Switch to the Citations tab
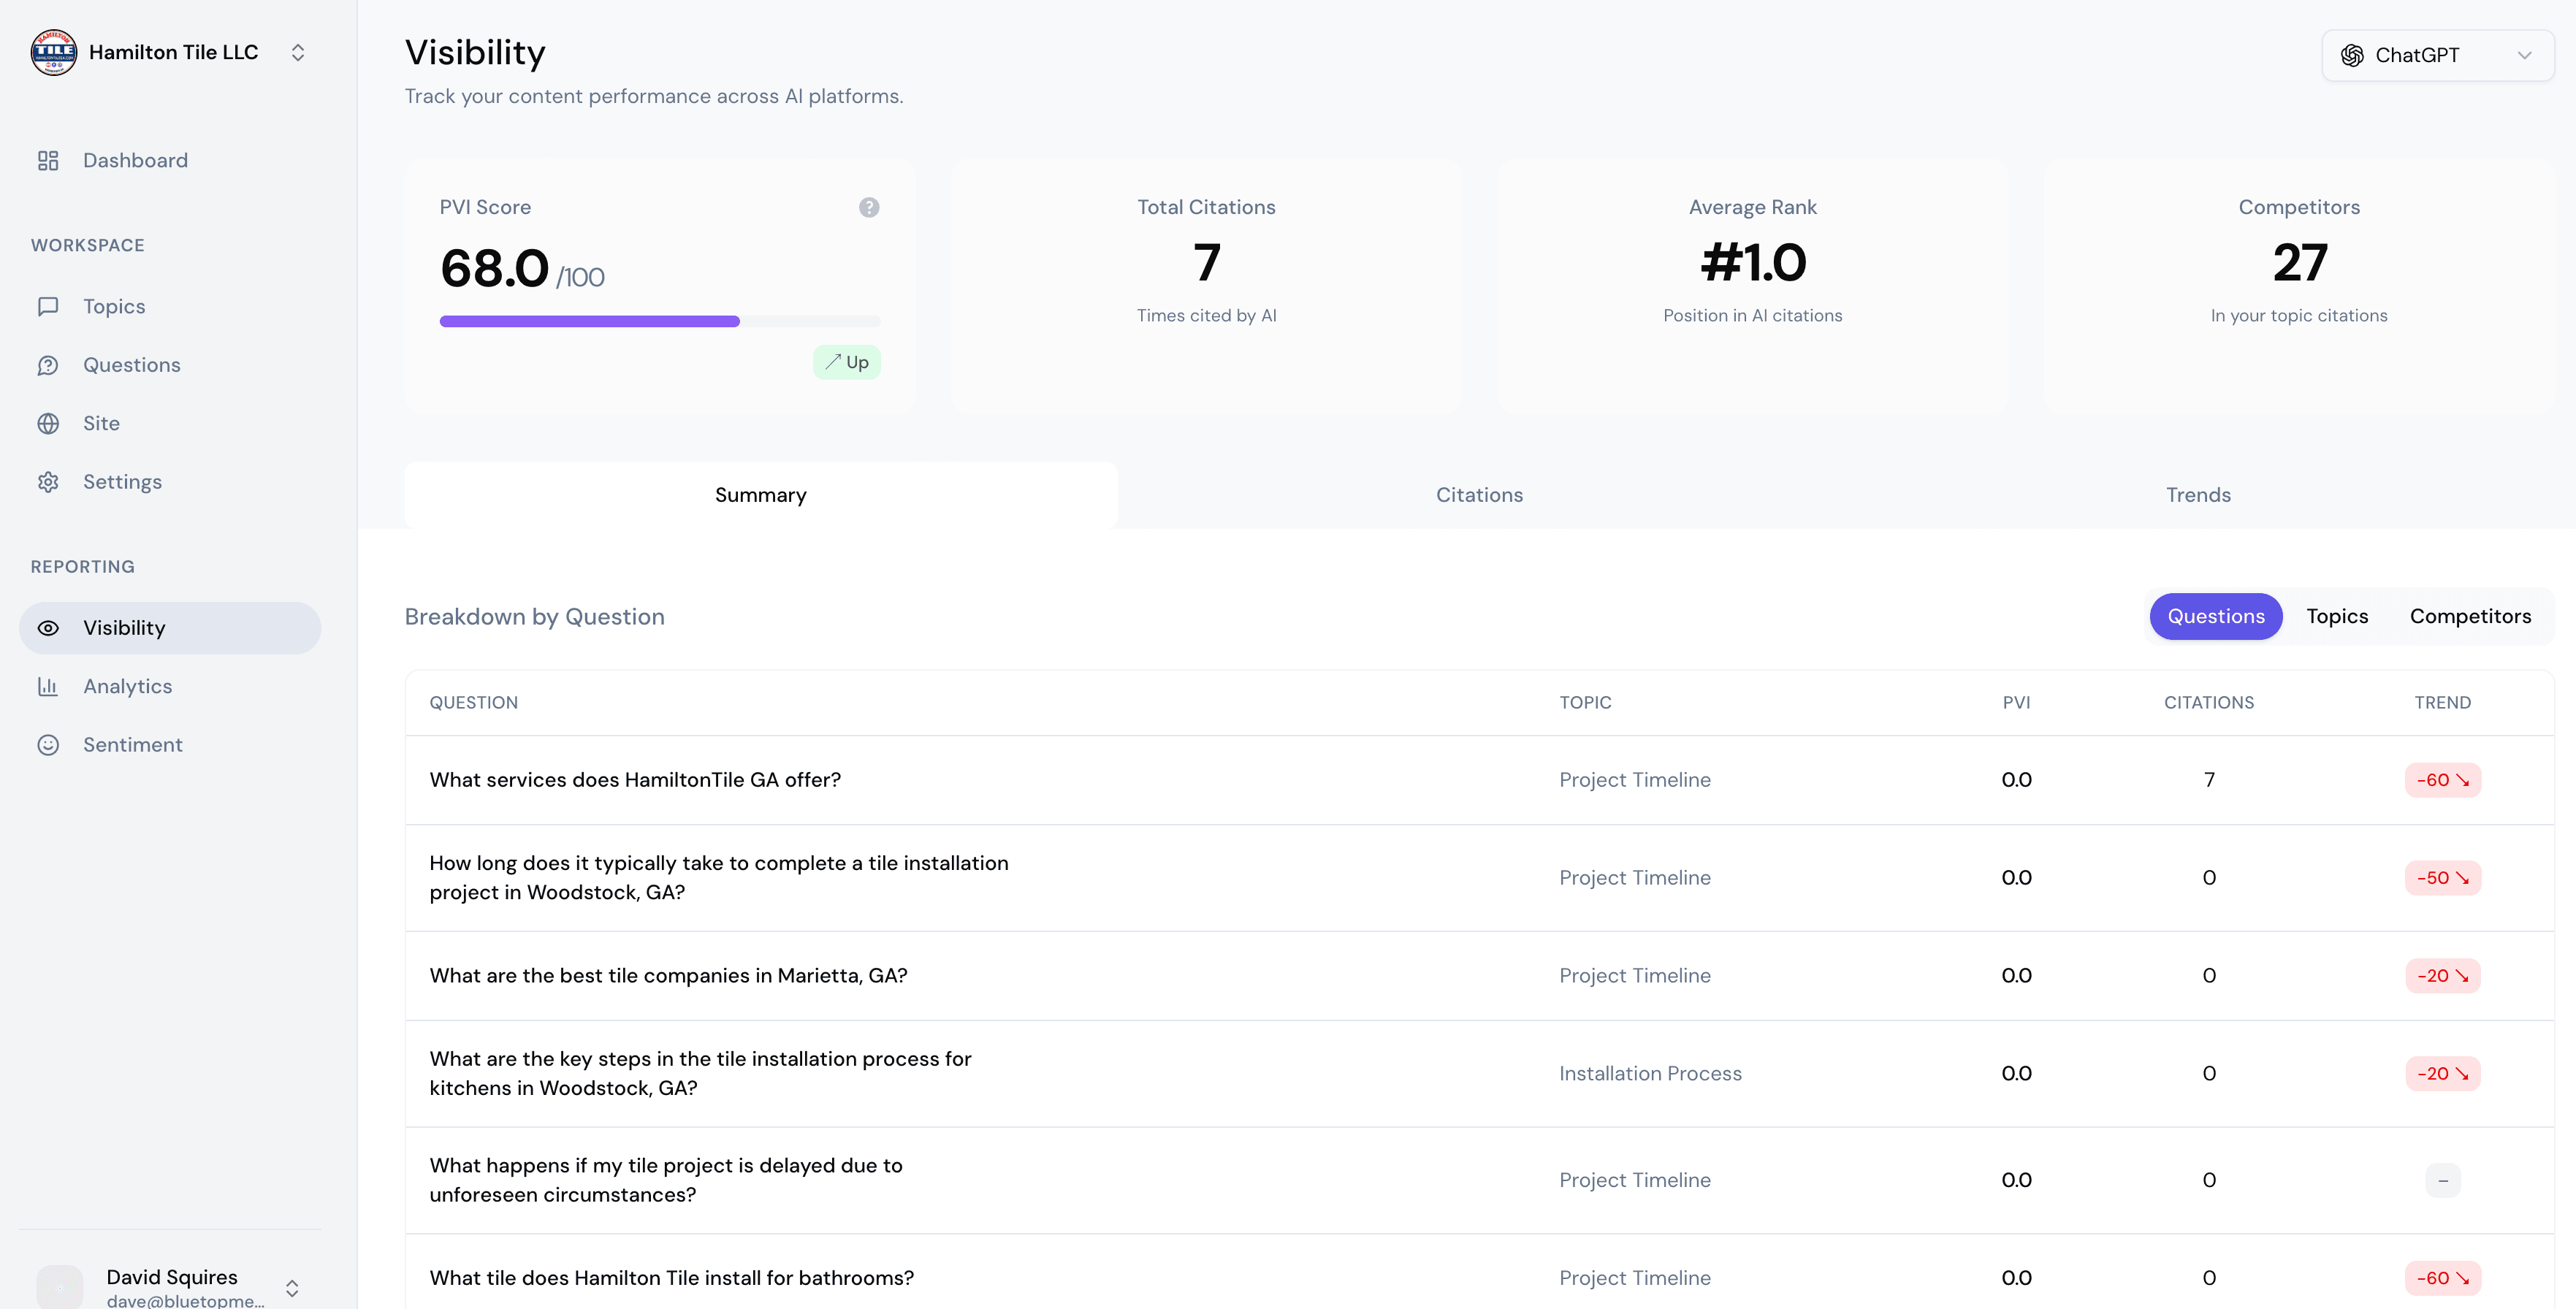 tap(1479, 494)
